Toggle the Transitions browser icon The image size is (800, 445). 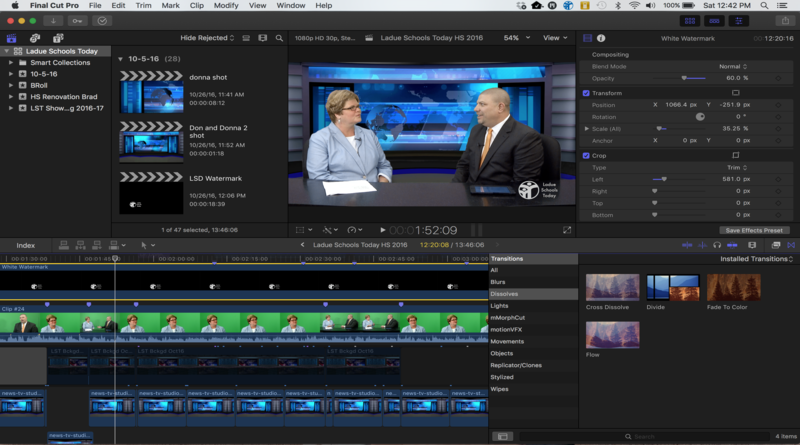point(791,245)
